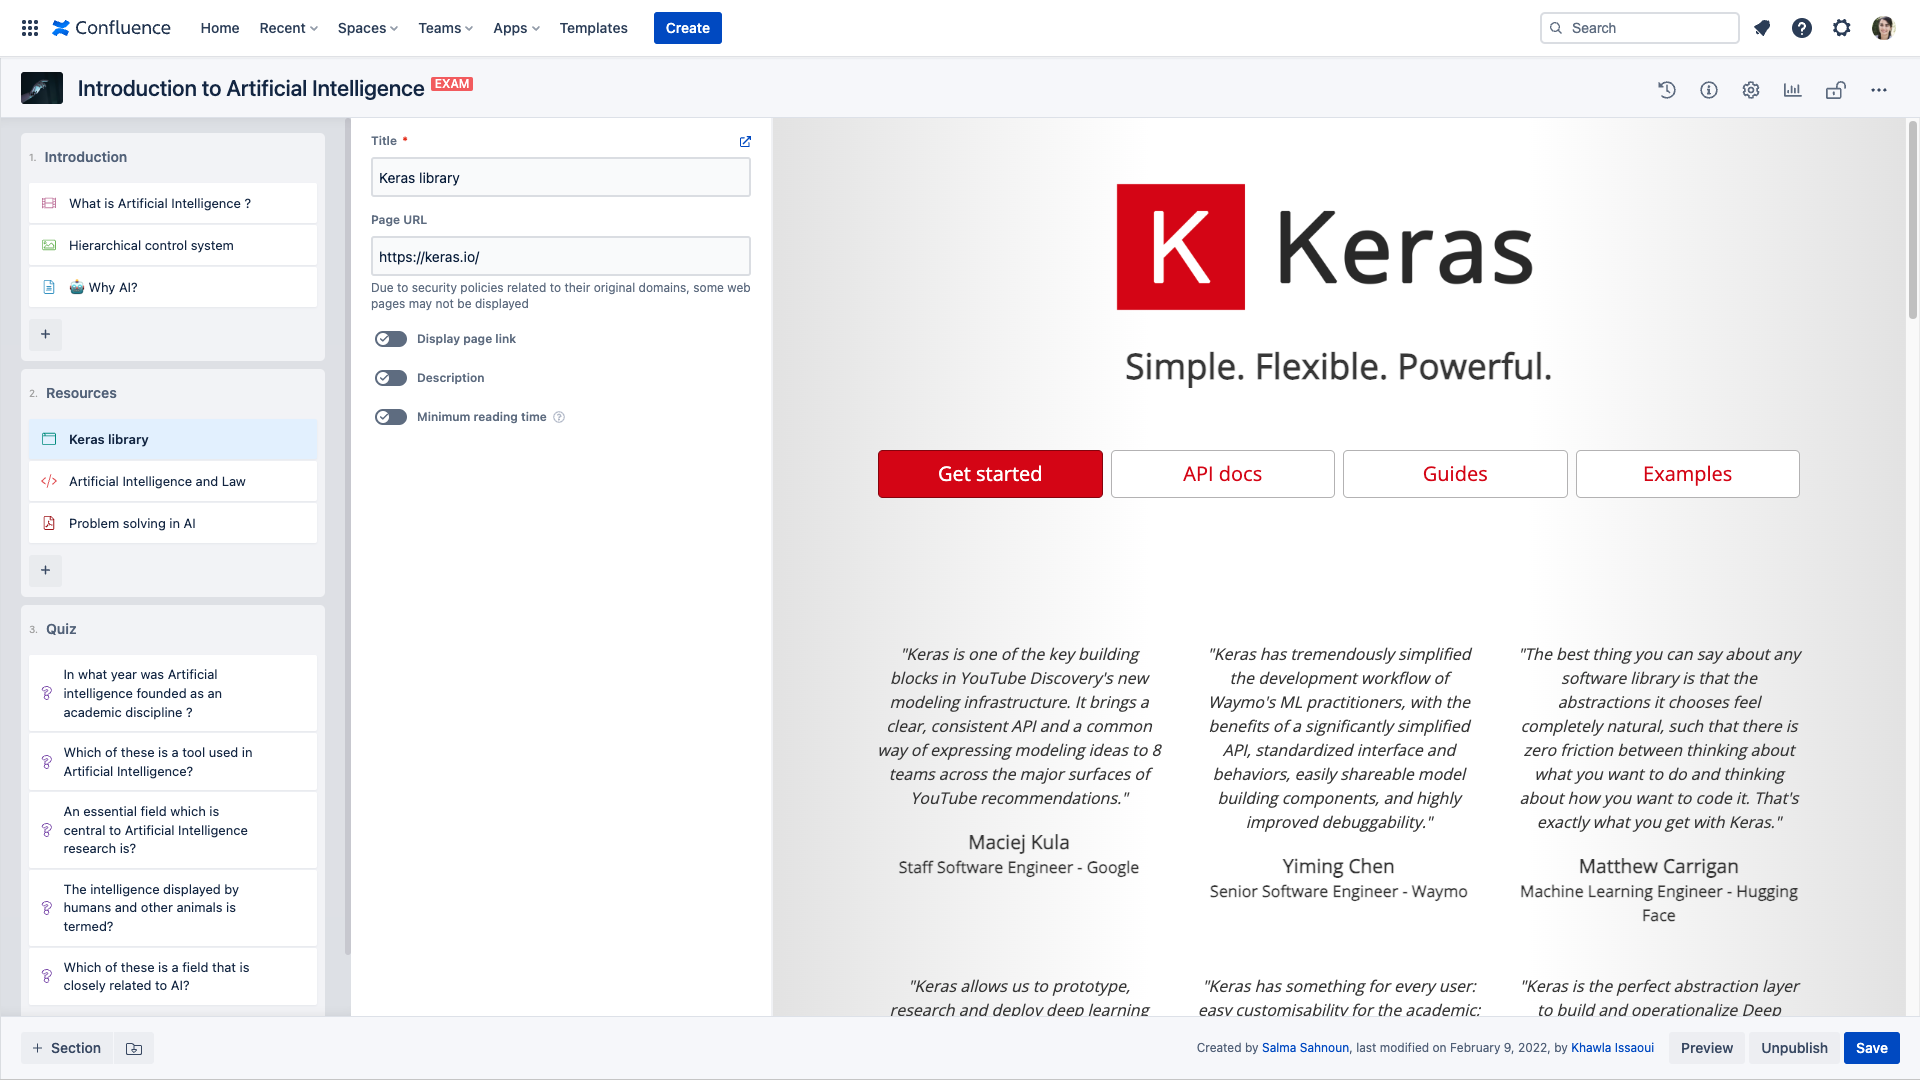Image resolution: width=1920 pixels, height=1080 pixels.
Task: Click the Confluence logo
Action: click(111, 28)
